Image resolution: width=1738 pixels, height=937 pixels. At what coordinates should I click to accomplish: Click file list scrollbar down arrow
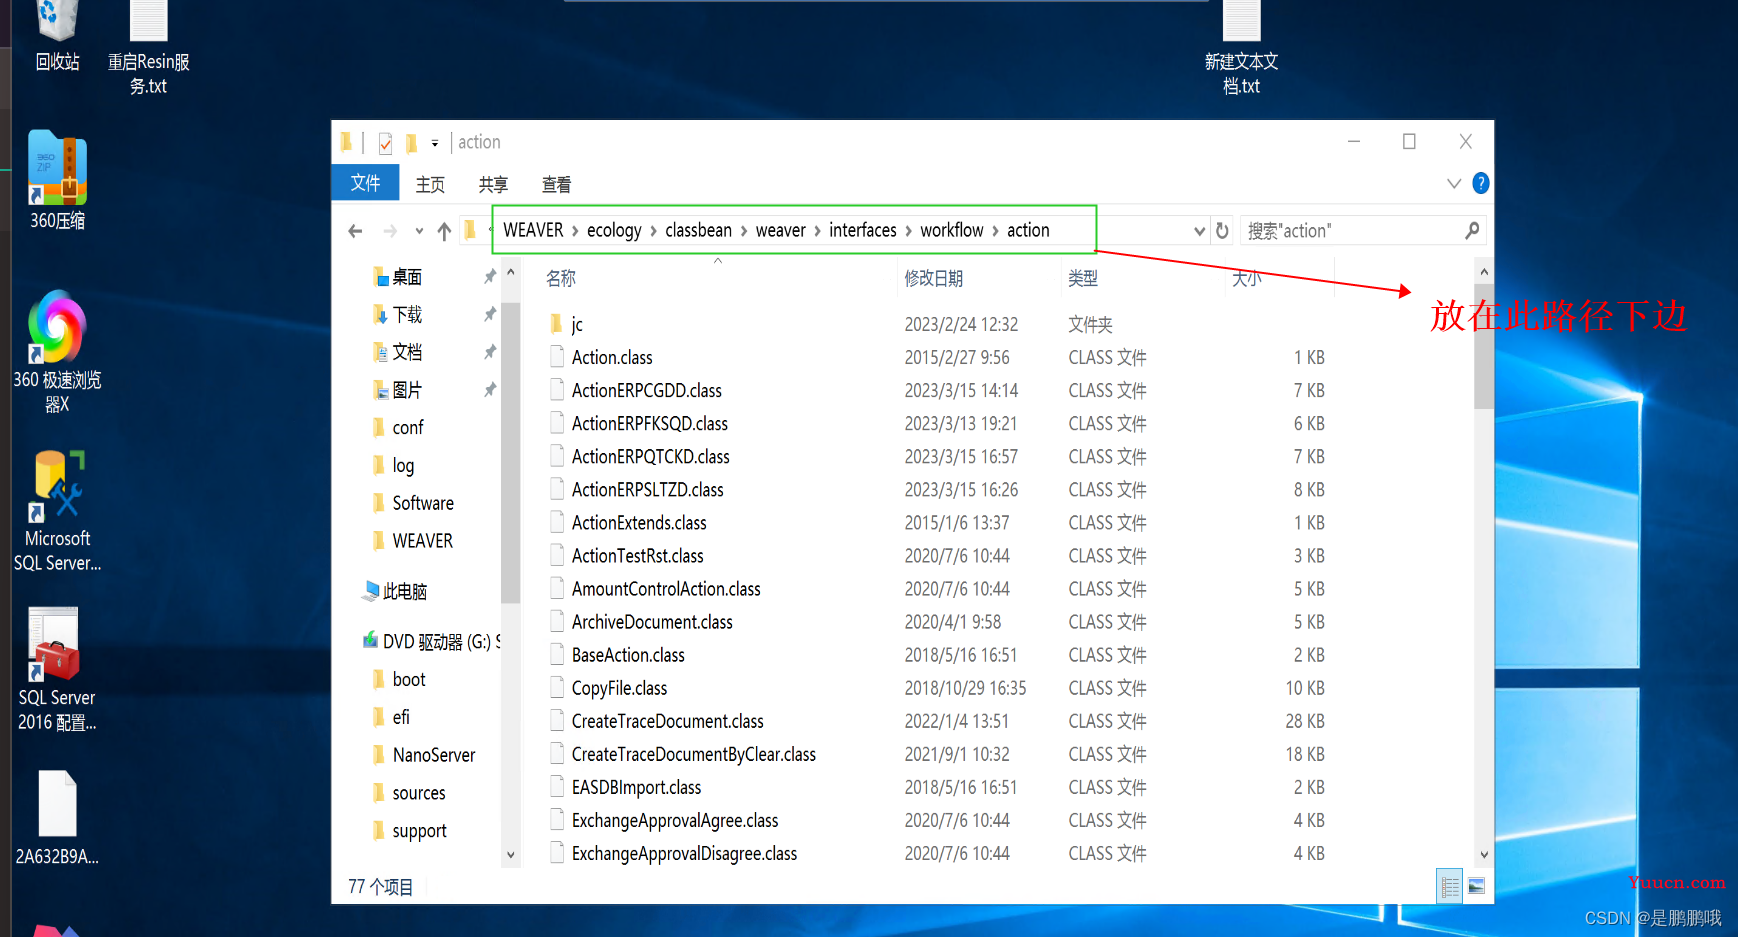1484,855
